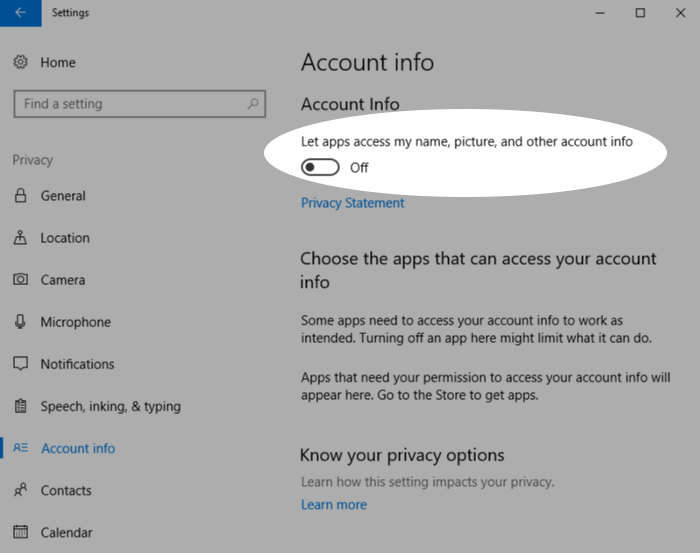
Task: Click 'Know your privacy options' heading
Action: pos(402,455)
